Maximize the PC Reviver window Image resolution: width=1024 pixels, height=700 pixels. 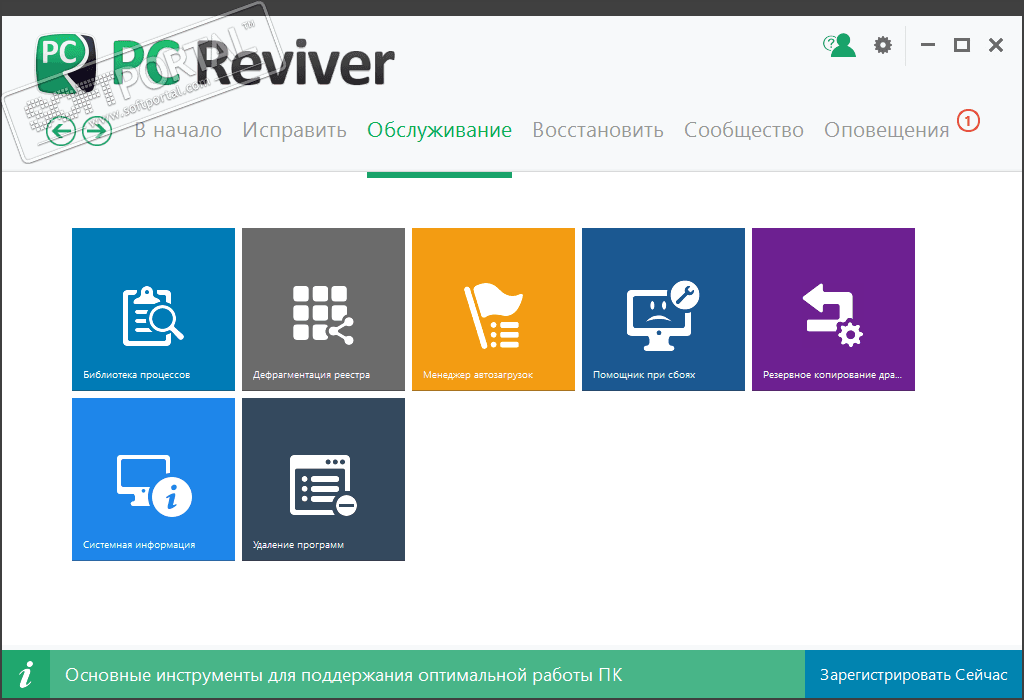pyautogui.click(x=961, y=45)
